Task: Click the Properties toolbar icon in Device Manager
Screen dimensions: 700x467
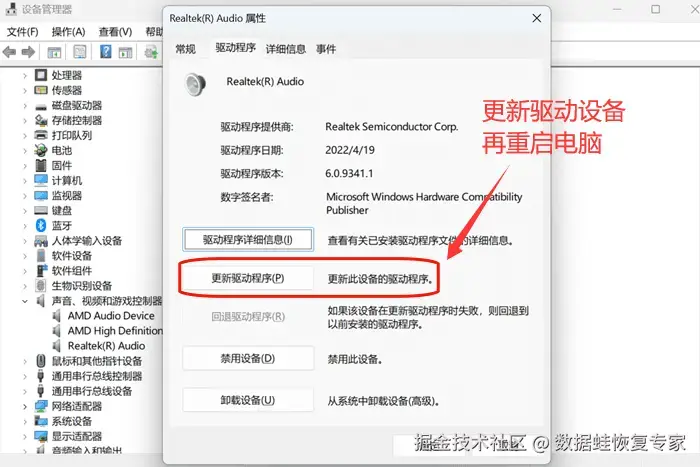Action: [x=80, y=52]
